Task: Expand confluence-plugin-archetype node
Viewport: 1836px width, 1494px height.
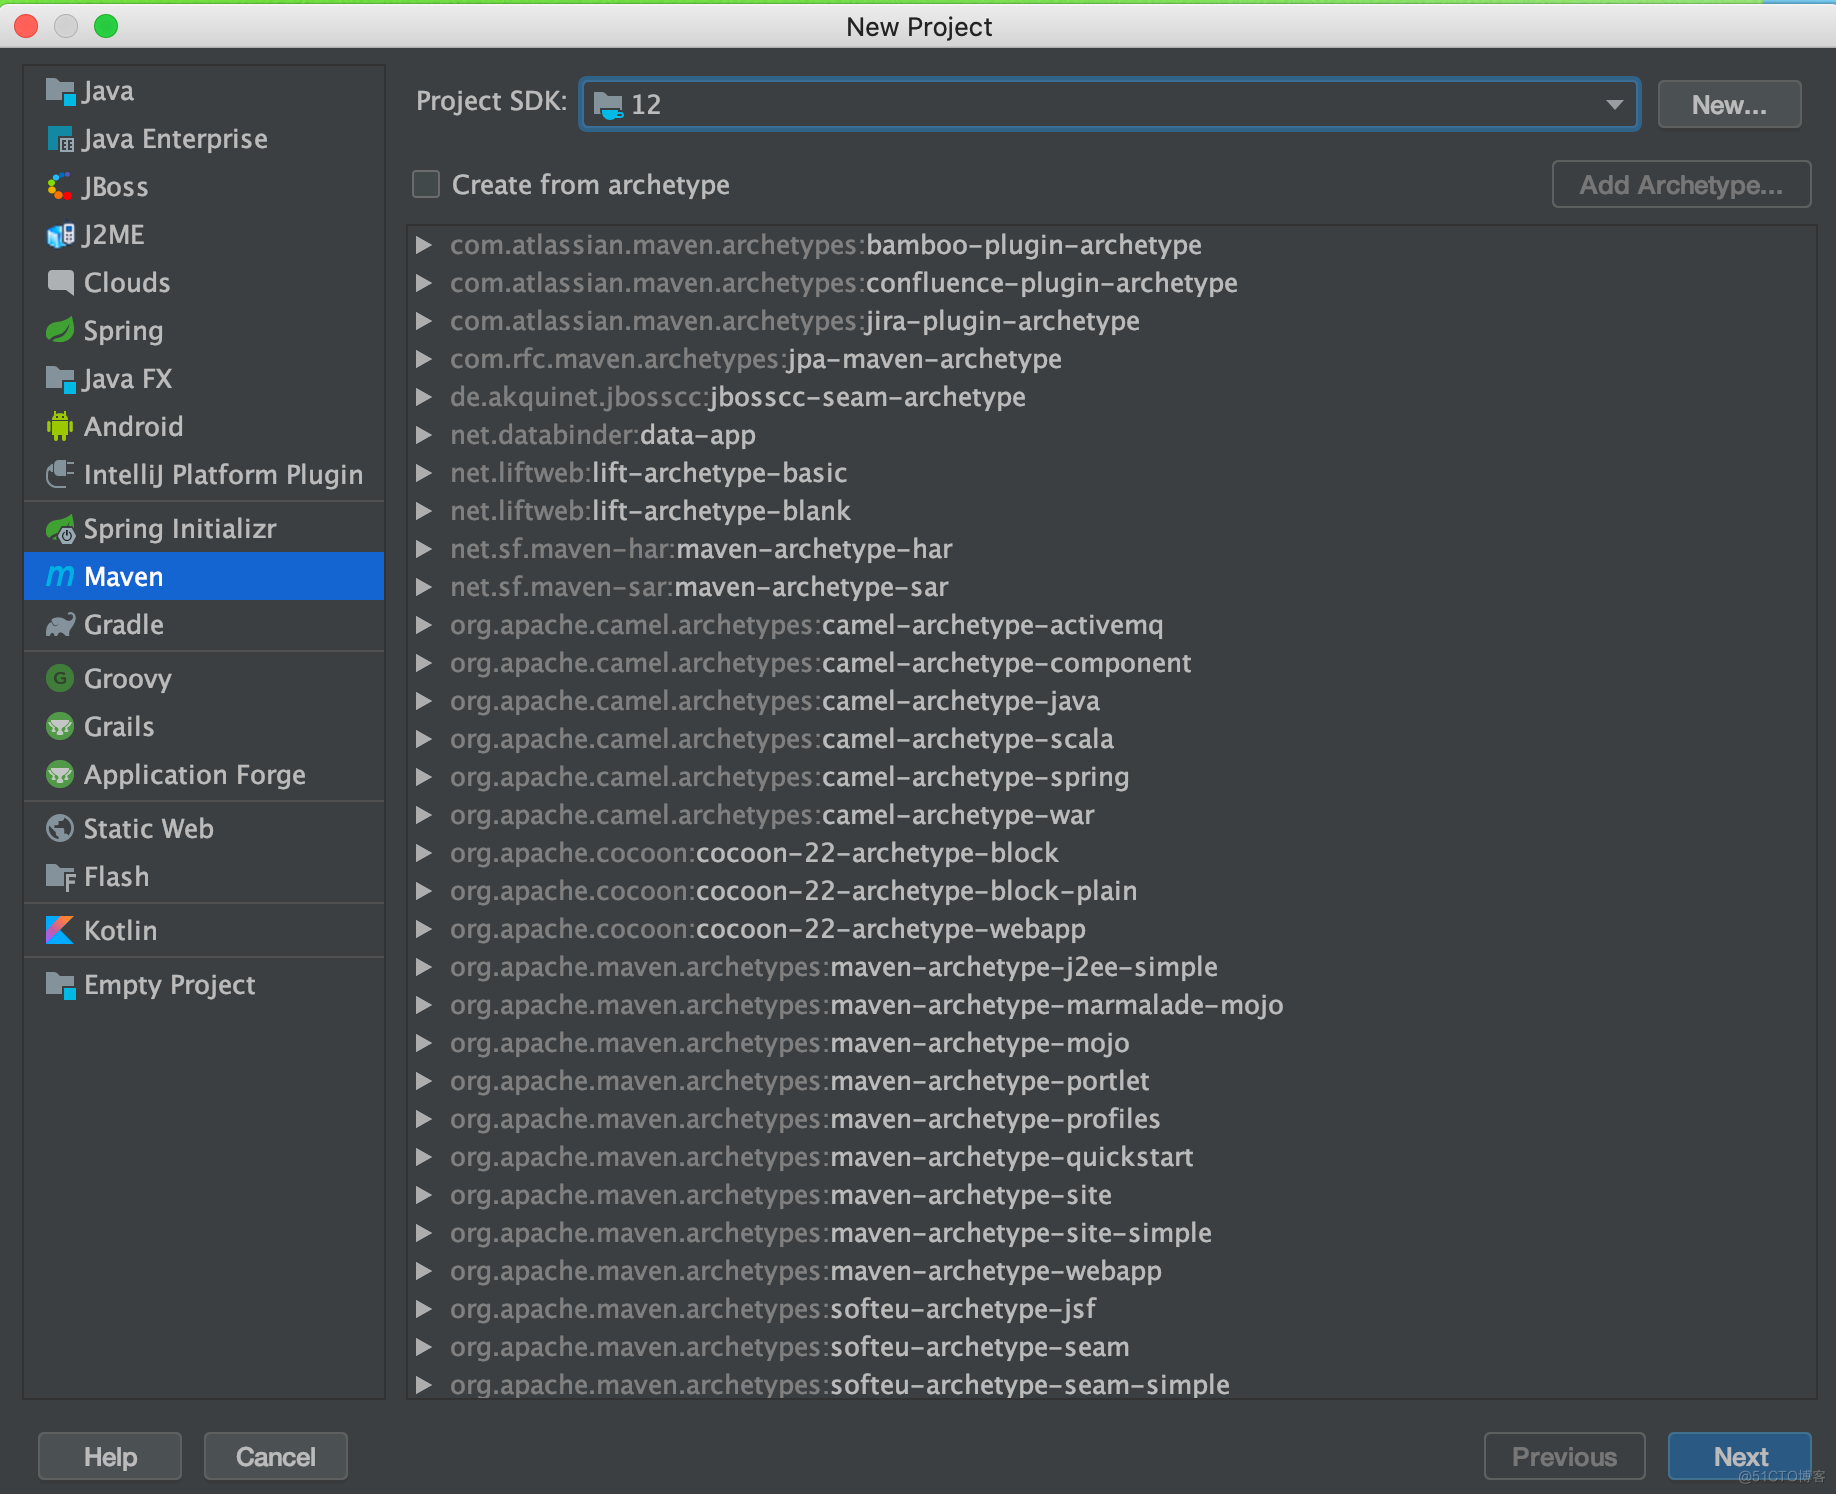Action: (424, 283)
